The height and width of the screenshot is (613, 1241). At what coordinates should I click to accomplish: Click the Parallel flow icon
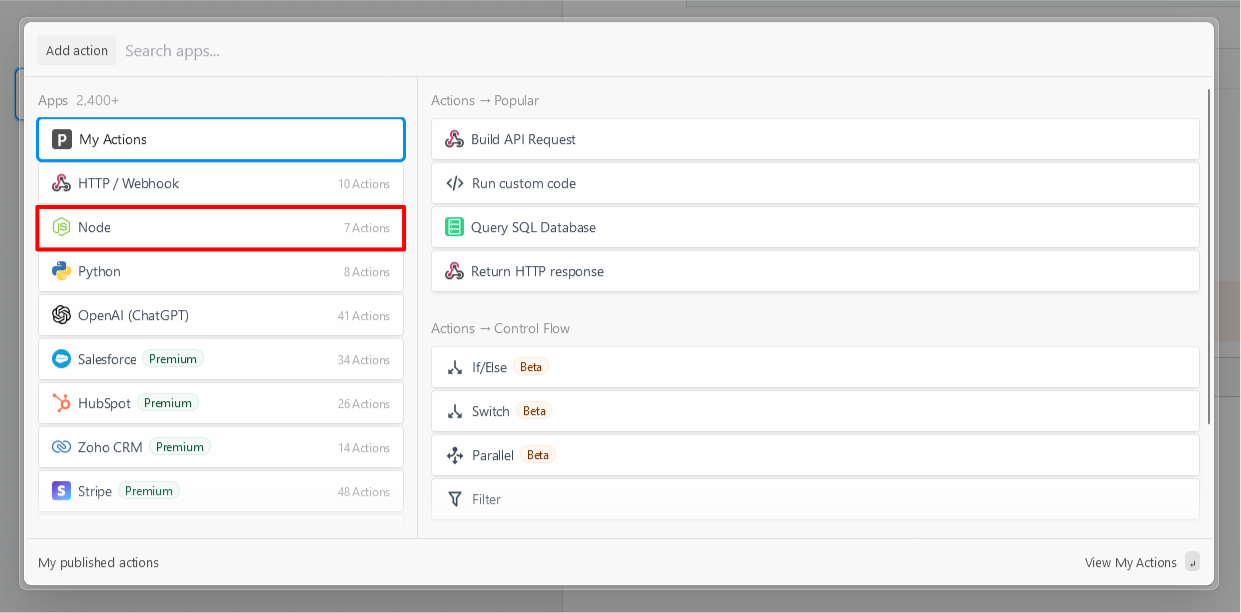pyautogui.click(x=455, y=455)
